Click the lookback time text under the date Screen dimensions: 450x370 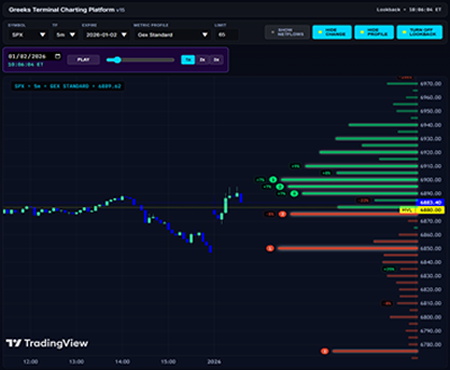coord(26,64)
